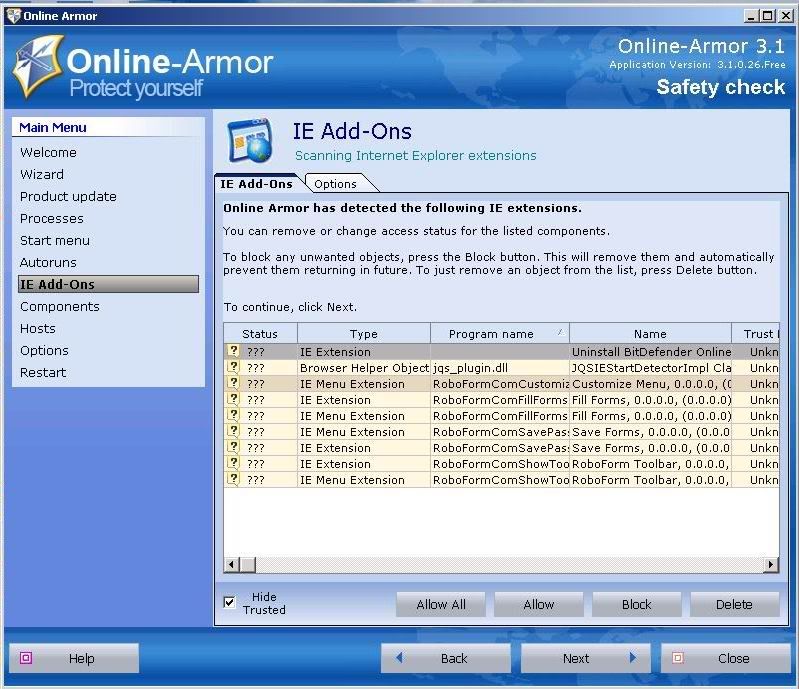This screenshot has height=689, width=799.
Task: Select the Uninstall BitDefender Online row name
Action: click(x=651, y=352)
